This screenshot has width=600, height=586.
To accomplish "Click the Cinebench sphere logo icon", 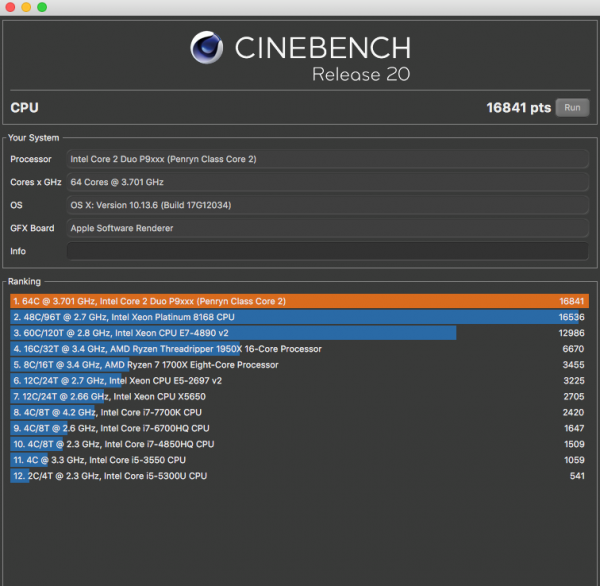I will pos(206,49).
